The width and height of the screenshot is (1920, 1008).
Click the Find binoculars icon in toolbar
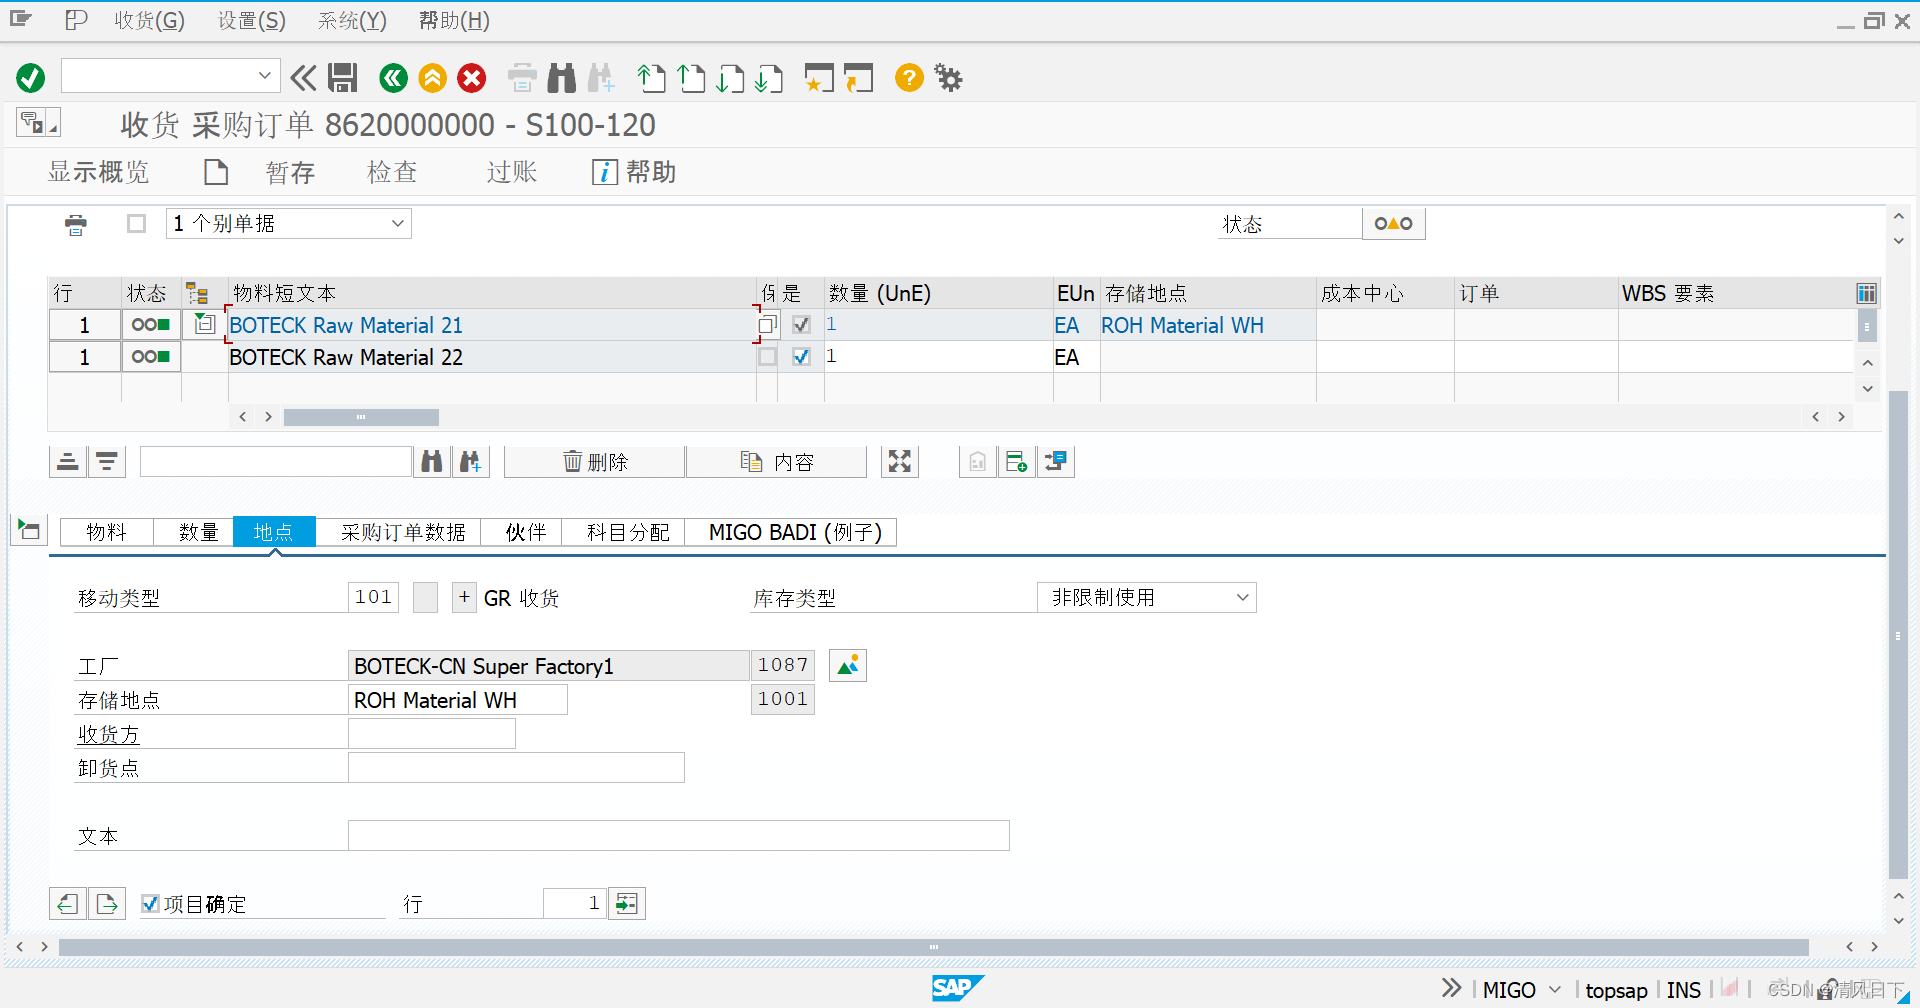562,78
